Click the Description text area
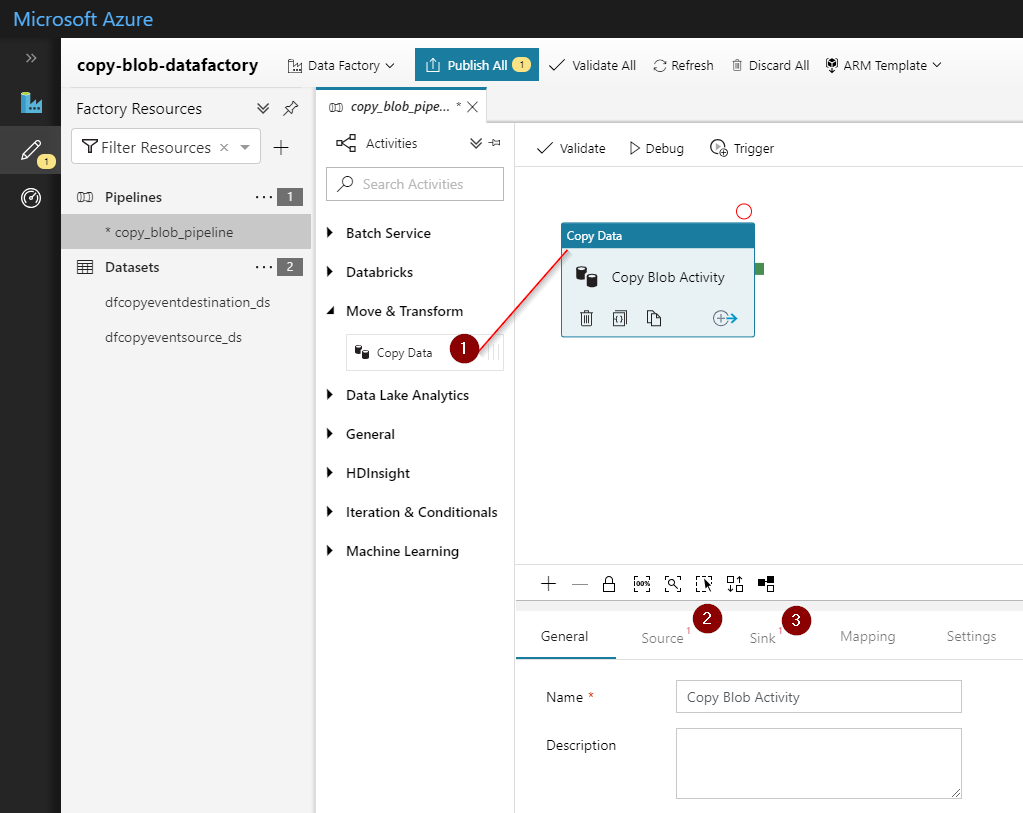The height and width of the screenshot is (813, 1023). click(819, 763)
